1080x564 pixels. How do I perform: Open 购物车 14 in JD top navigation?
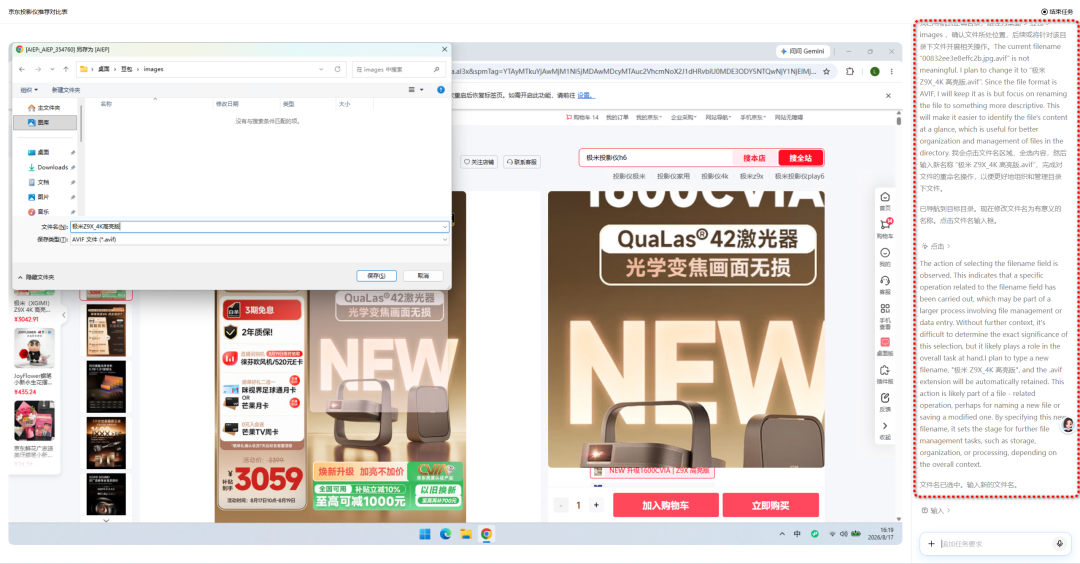583,118
